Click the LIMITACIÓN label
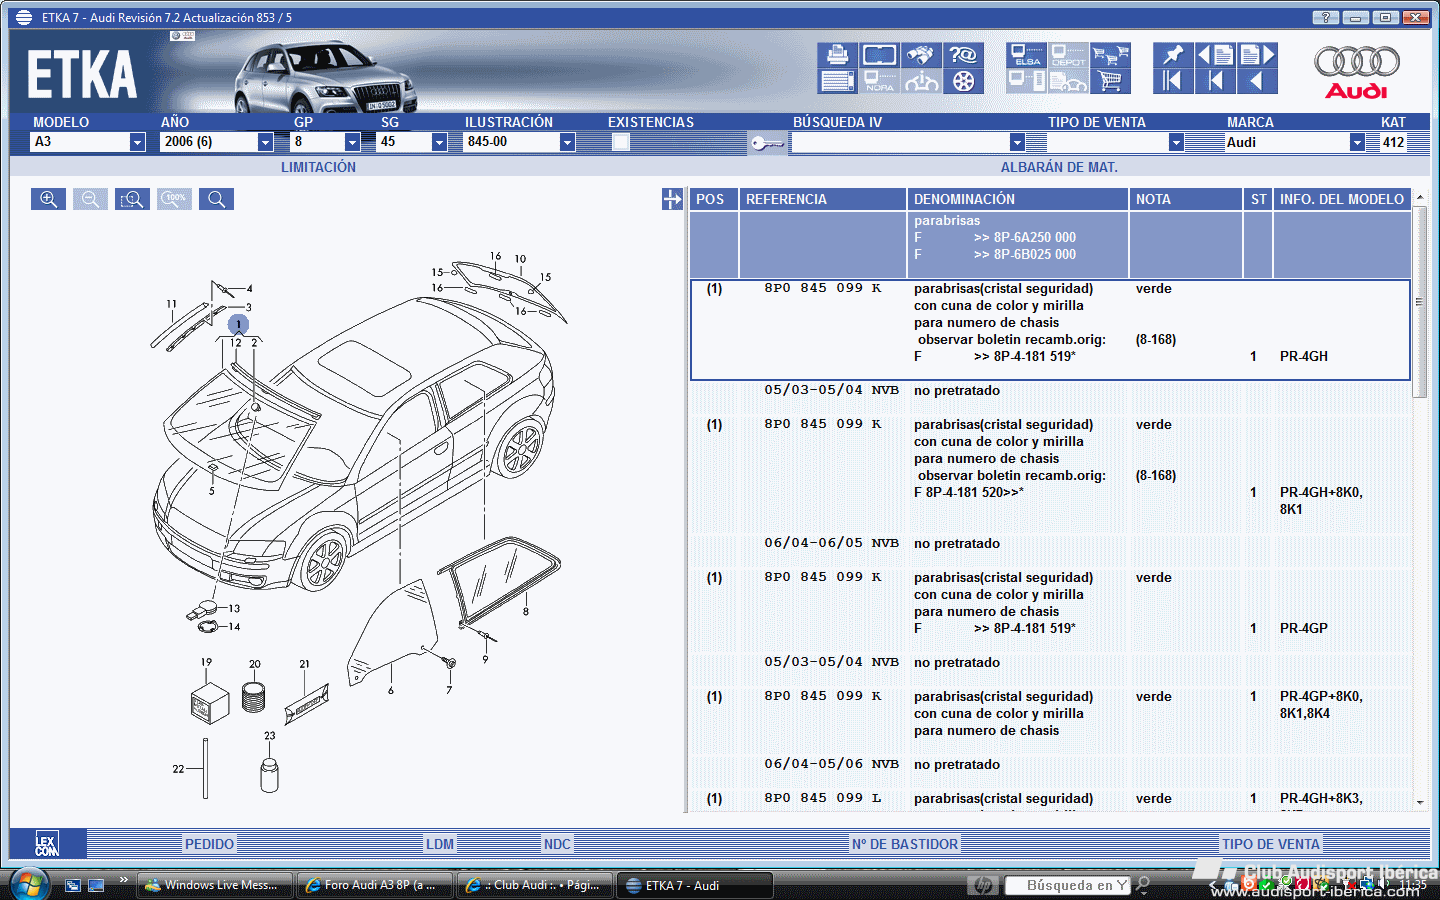1440x900 pixels. (x=318, y=167)
